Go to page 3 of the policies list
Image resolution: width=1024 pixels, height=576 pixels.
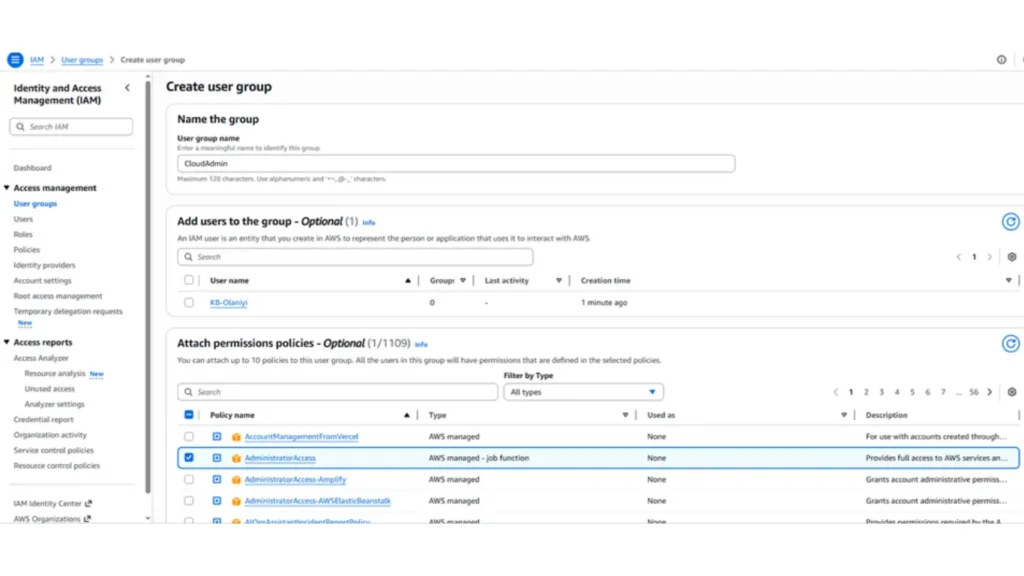point(881,392)
